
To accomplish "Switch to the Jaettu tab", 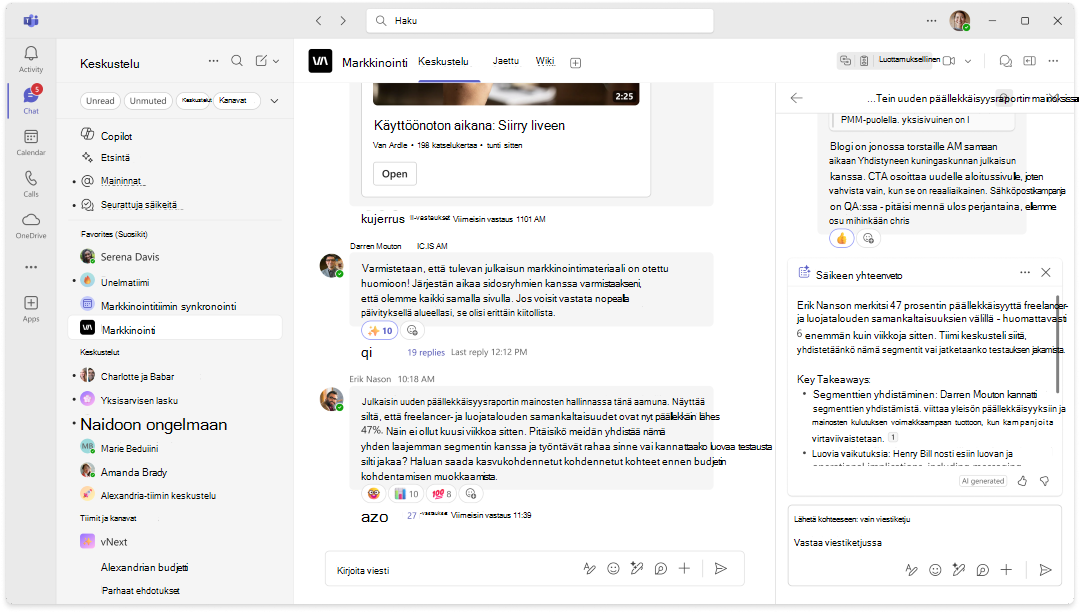I will pos(506,61).
